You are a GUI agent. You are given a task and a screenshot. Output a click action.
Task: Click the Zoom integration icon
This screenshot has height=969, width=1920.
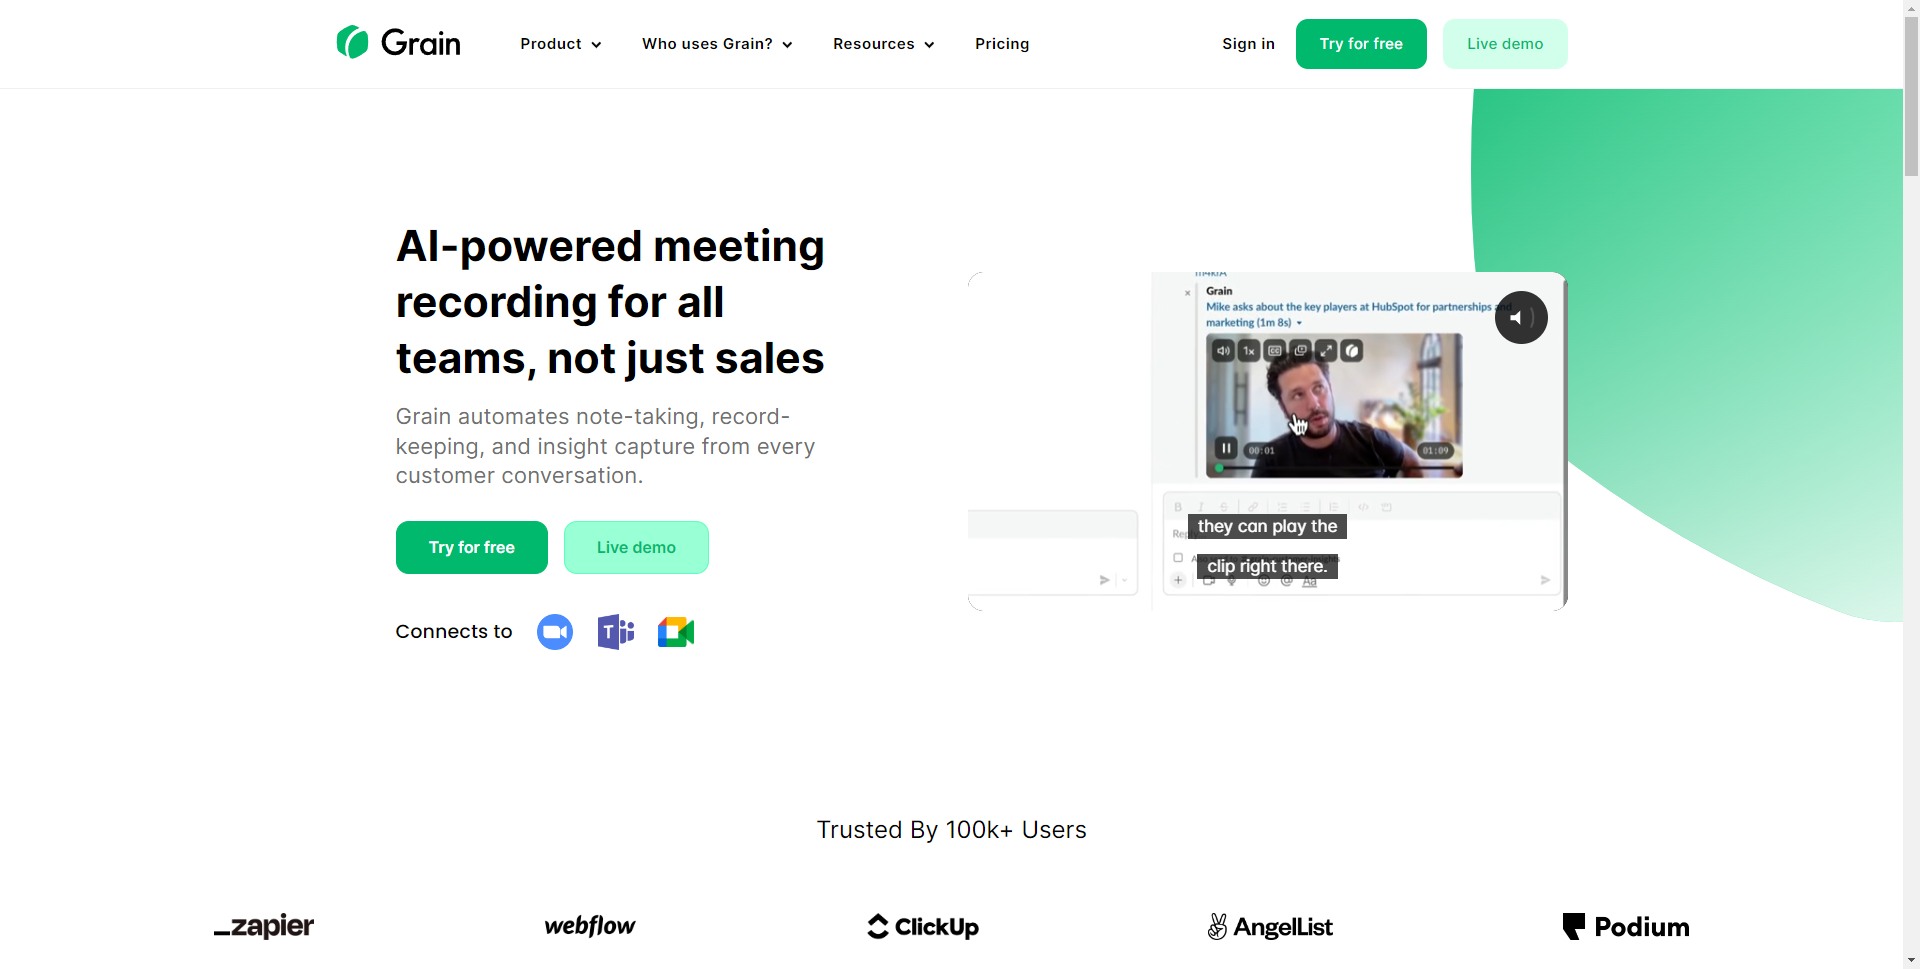pyautogui.click(x=555, y=632)
